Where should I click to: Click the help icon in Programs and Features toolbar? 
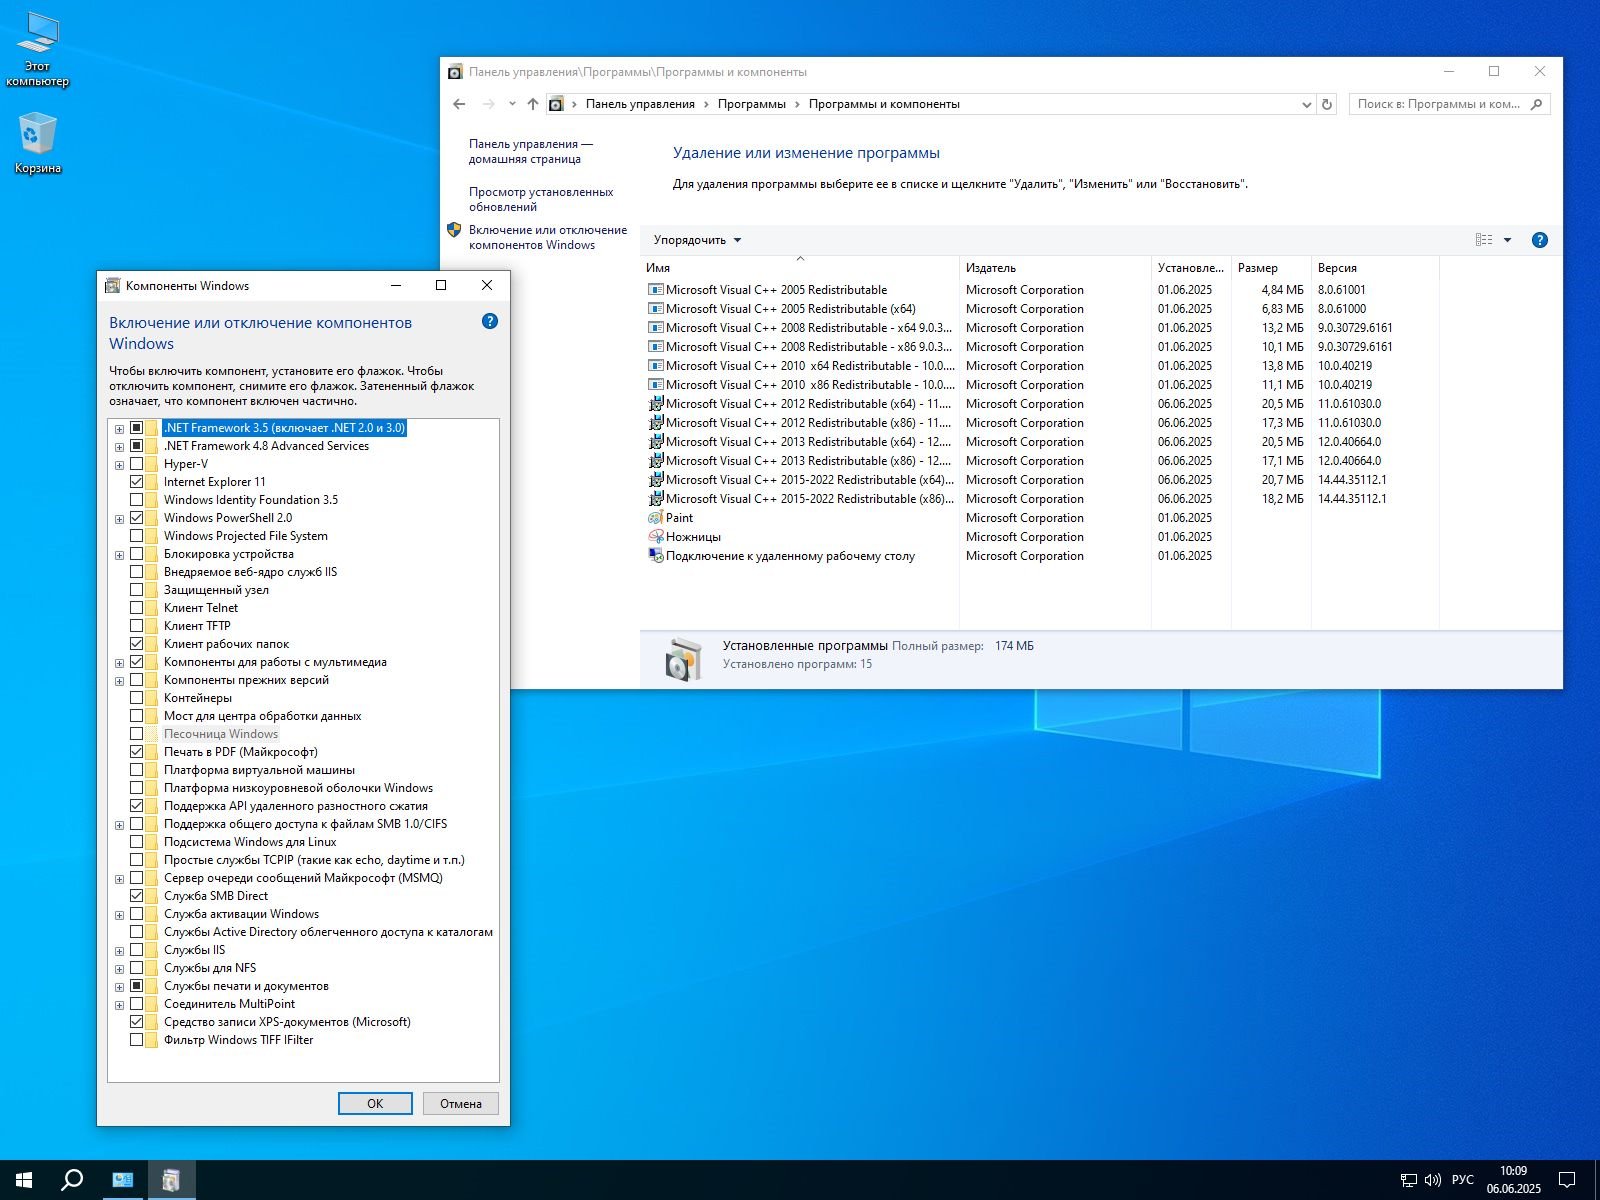[x=1540, y=240]
